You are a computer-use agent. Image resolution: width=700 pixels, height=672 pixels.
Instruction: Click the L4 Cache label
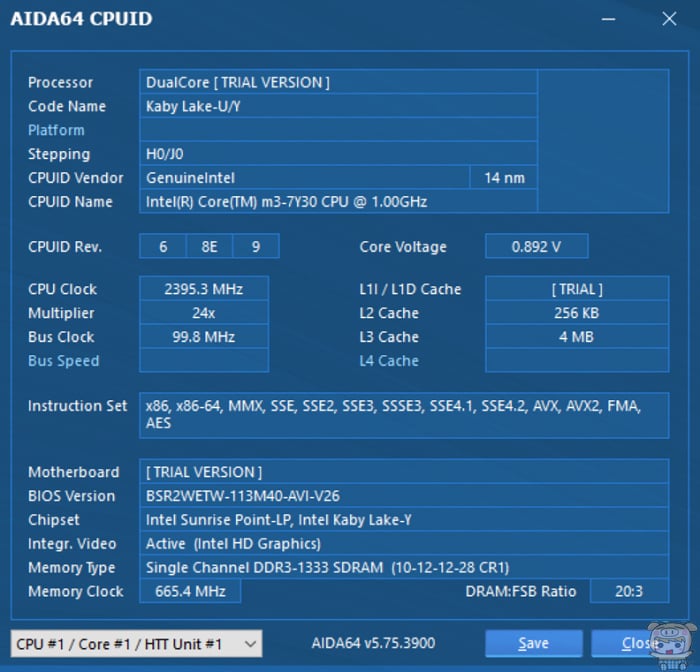[389, 360]
